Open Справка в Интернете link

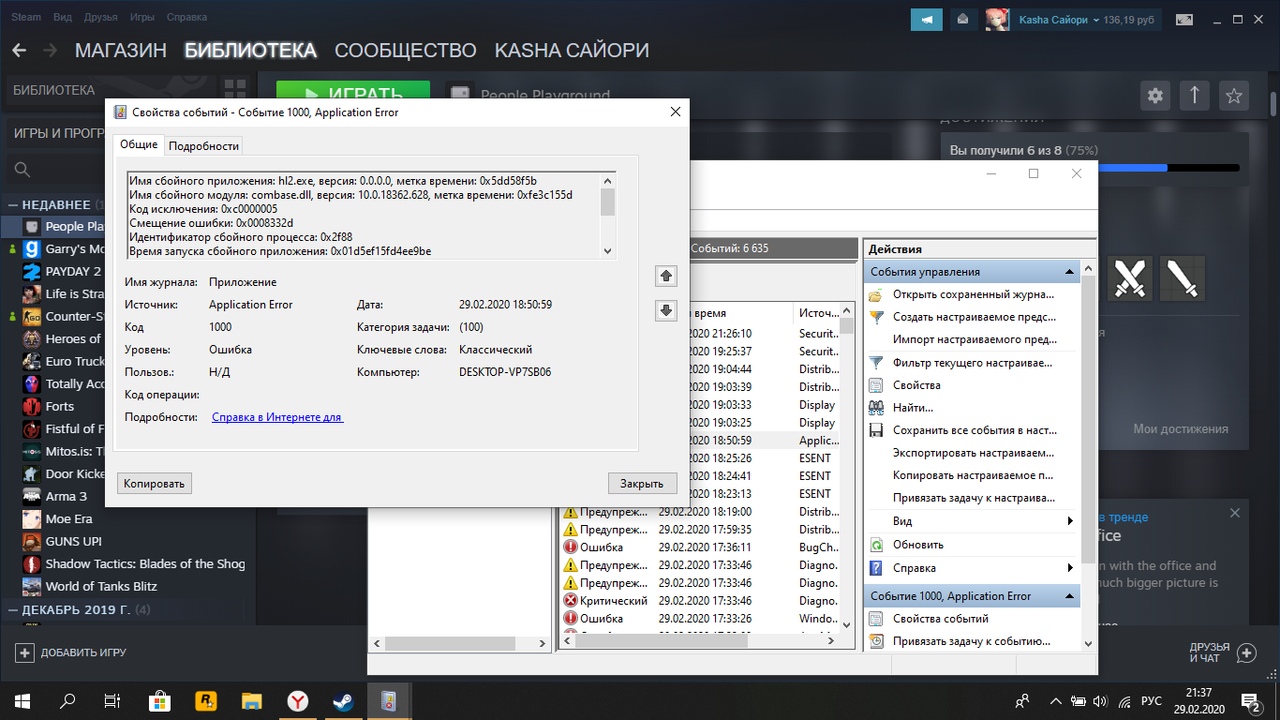tap(277, 417)
